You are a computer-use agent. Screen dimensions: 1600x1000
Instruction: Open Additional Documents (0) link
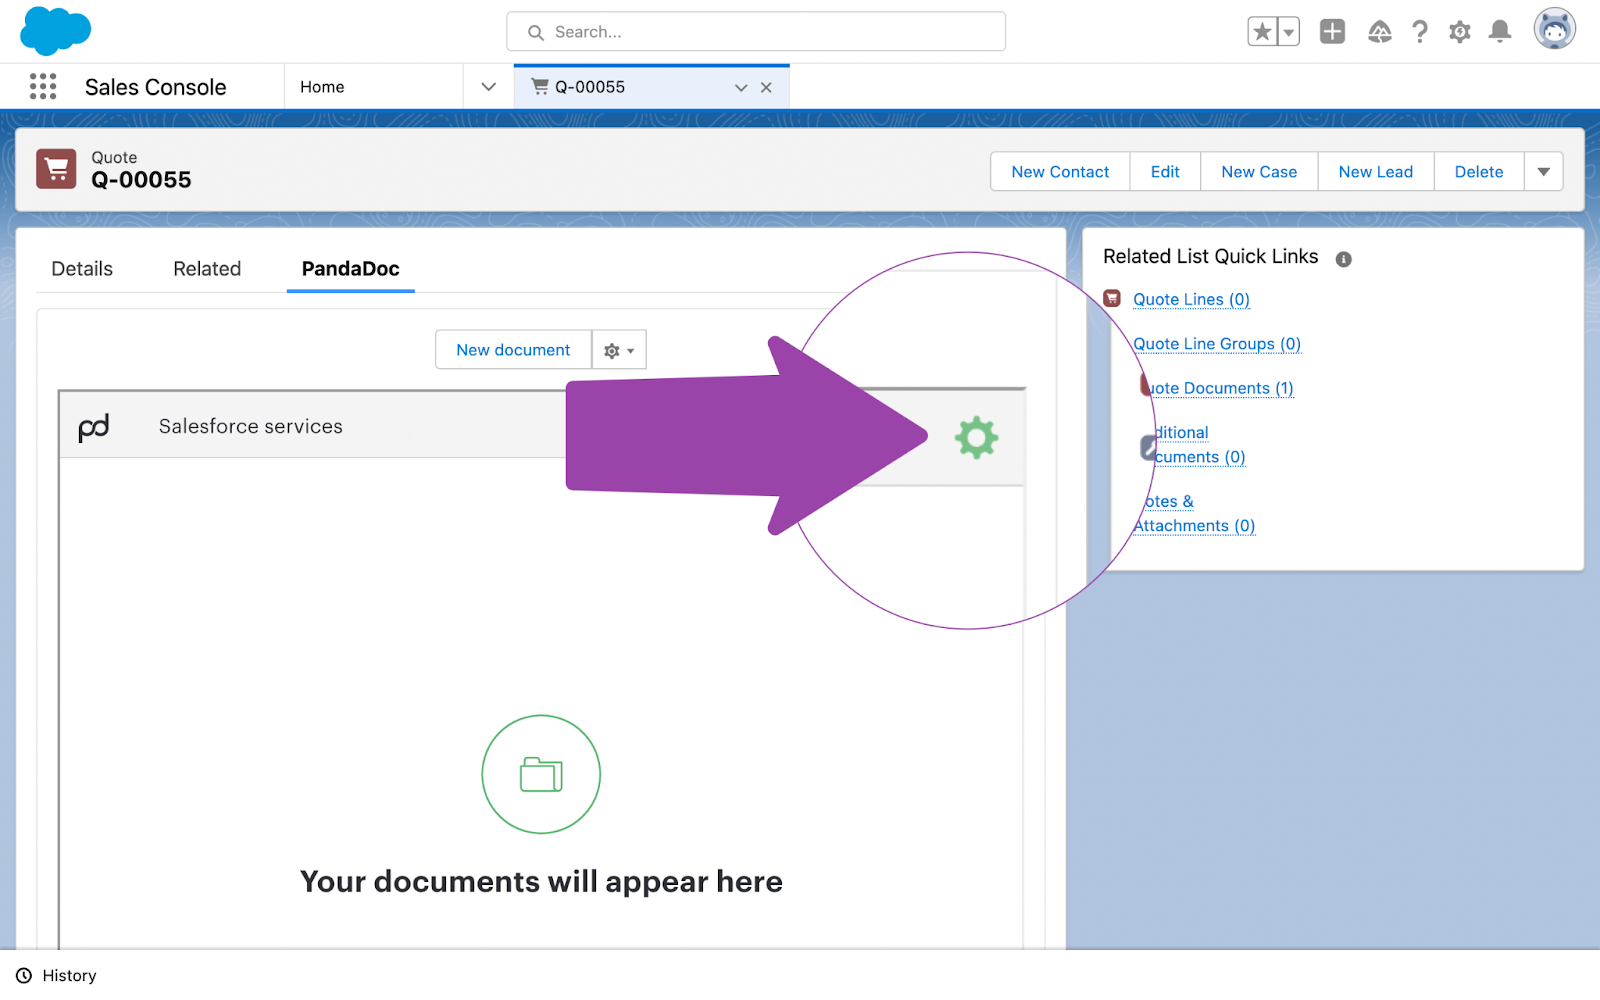pos(1199,445)
